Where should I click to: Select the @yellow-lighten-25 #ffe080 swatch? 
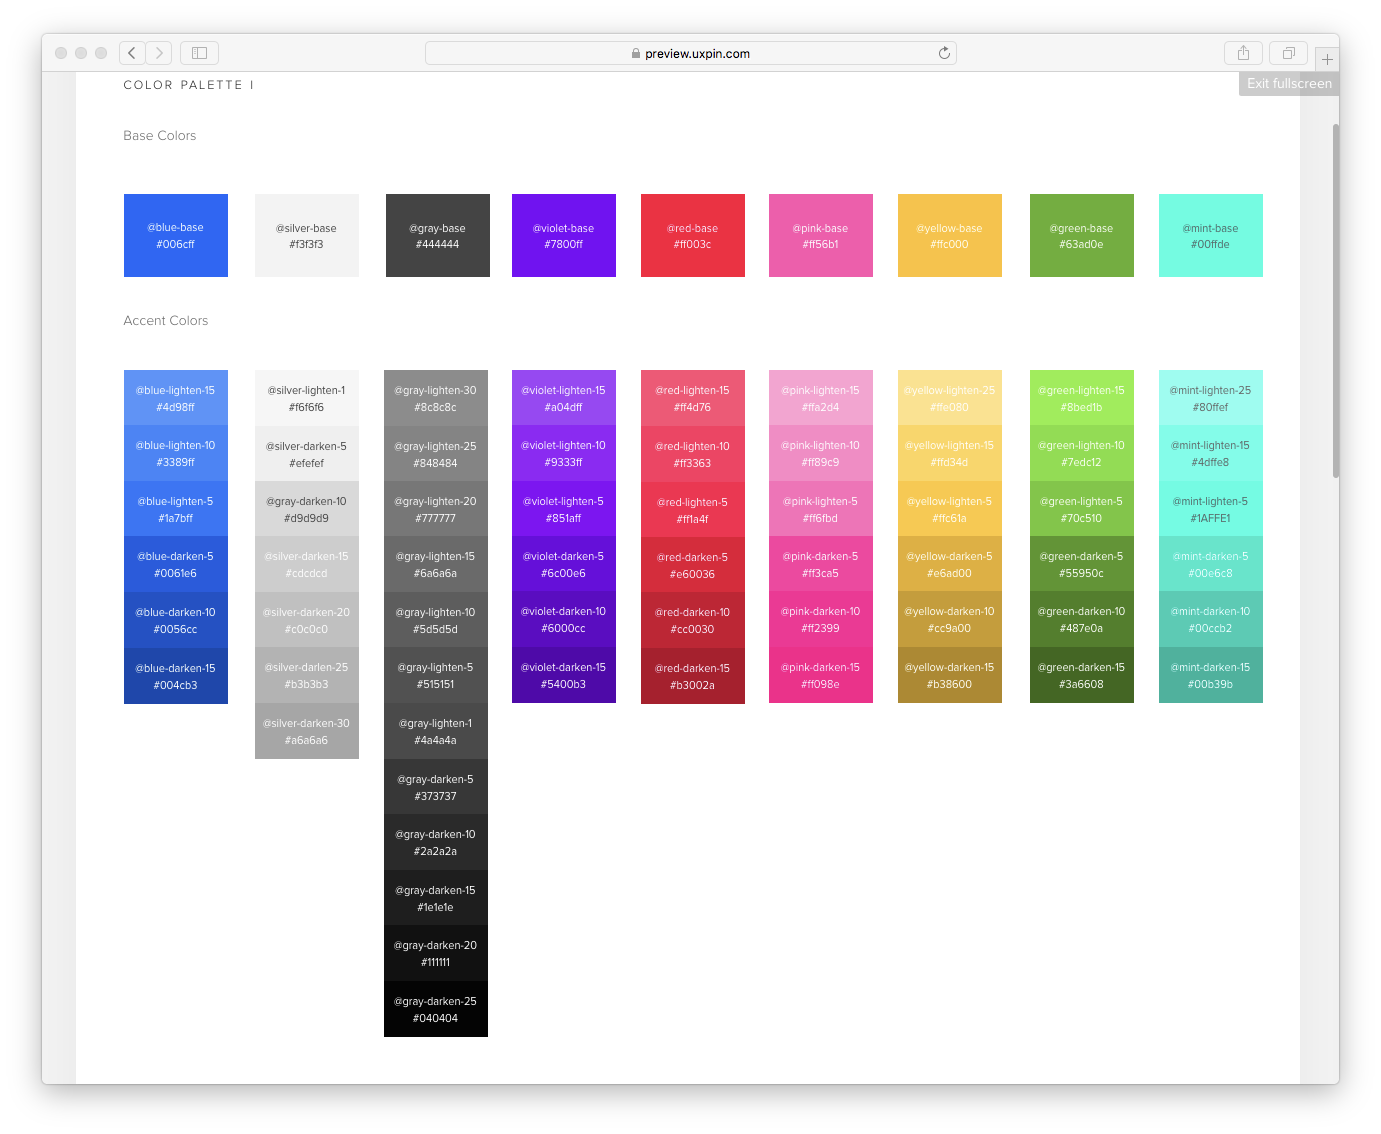(x=949, y=398)
